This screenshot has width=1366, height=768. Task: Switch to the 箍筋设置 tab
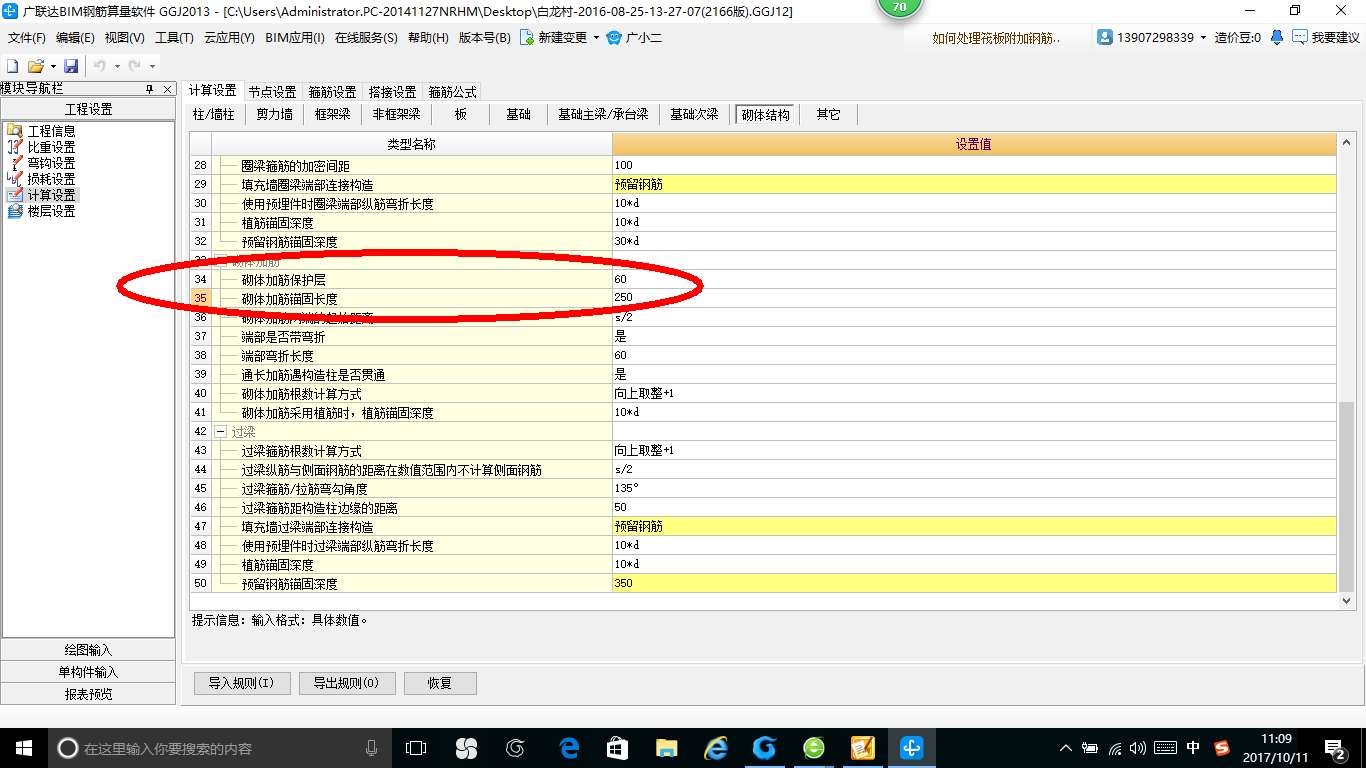click(x=332, y=91)
